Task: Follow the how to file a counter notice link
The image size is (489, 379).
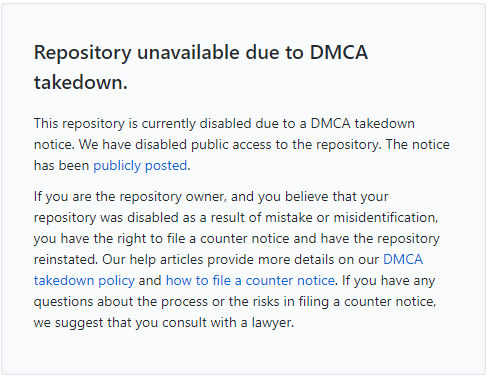Action: pos(250,281)
